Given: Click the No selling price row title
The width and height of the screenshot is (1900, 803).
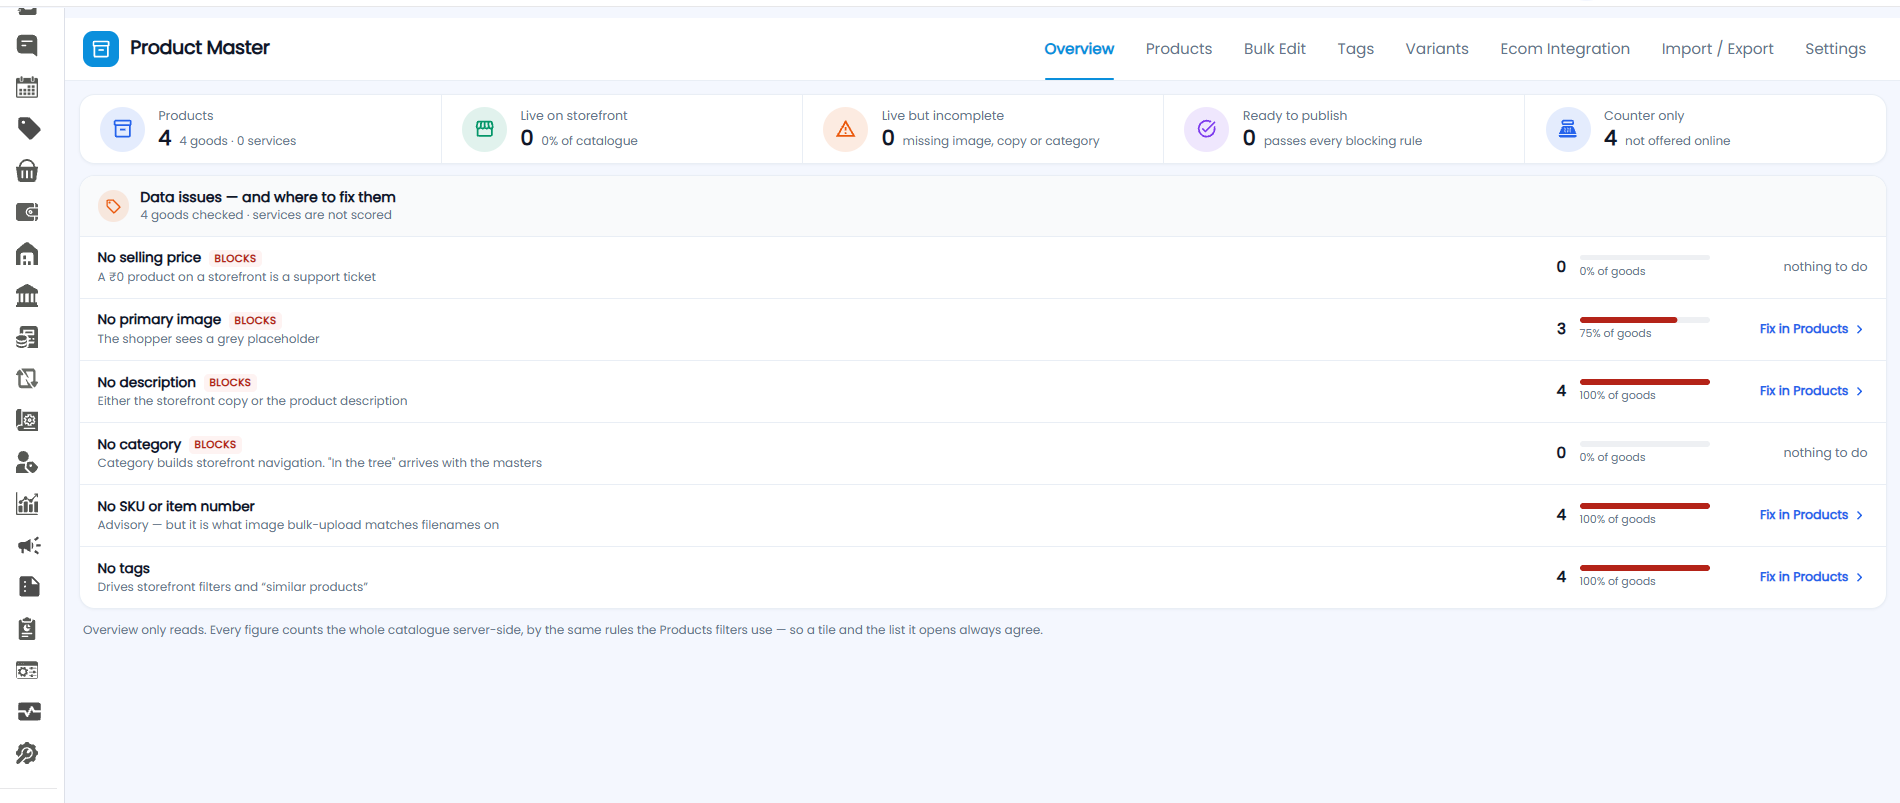Looking at the screenshot, I should 149,258.
